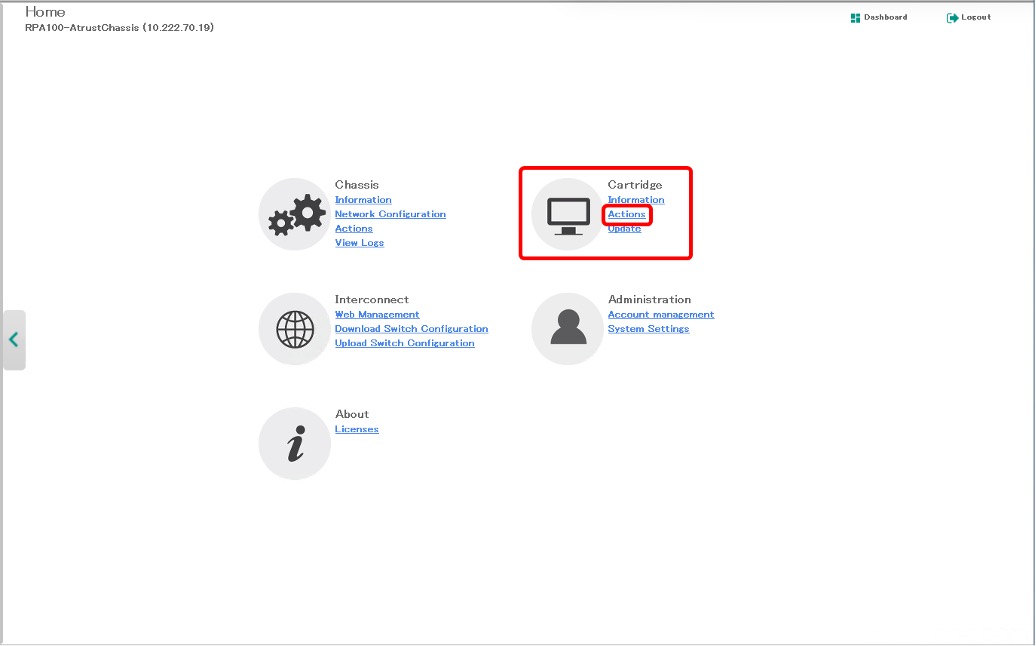This screenshot has height=646, width=1036.
Task: Click the Administration user silhouette icon
Action: (x=568, y=329)
